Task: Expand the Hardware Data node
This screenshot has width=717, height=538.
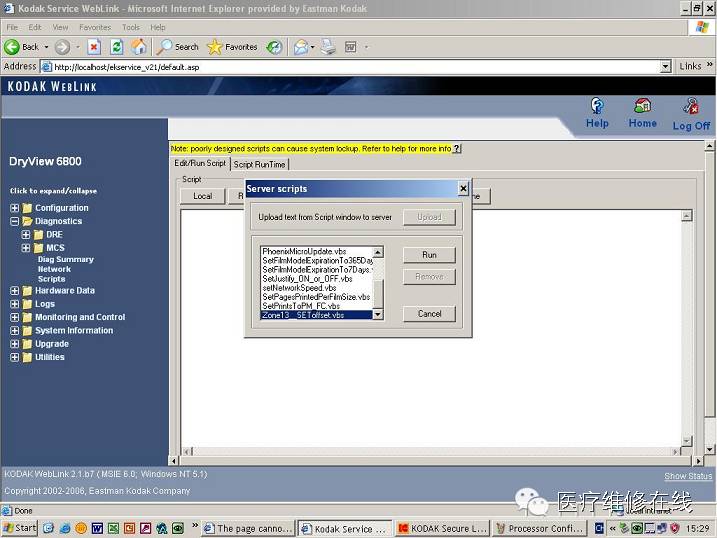Action: click(x=15, y=291)
